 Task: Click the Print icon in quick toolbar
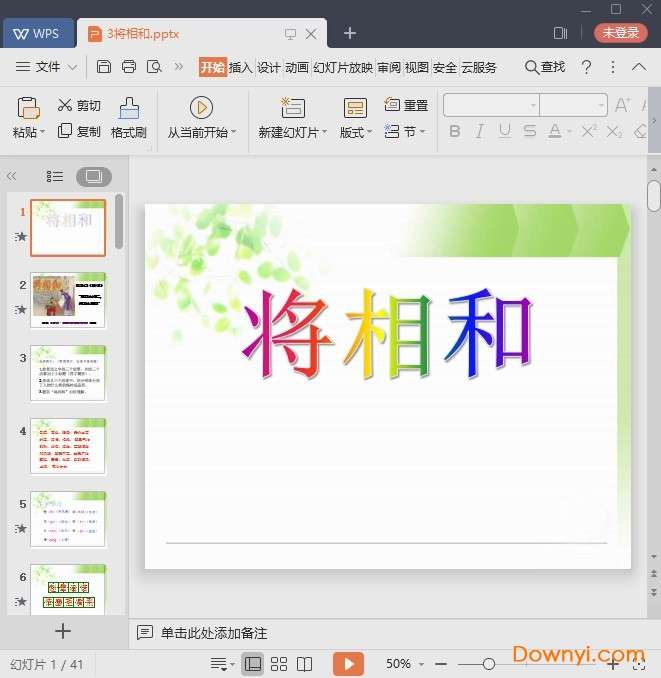[x=128, y=67]
